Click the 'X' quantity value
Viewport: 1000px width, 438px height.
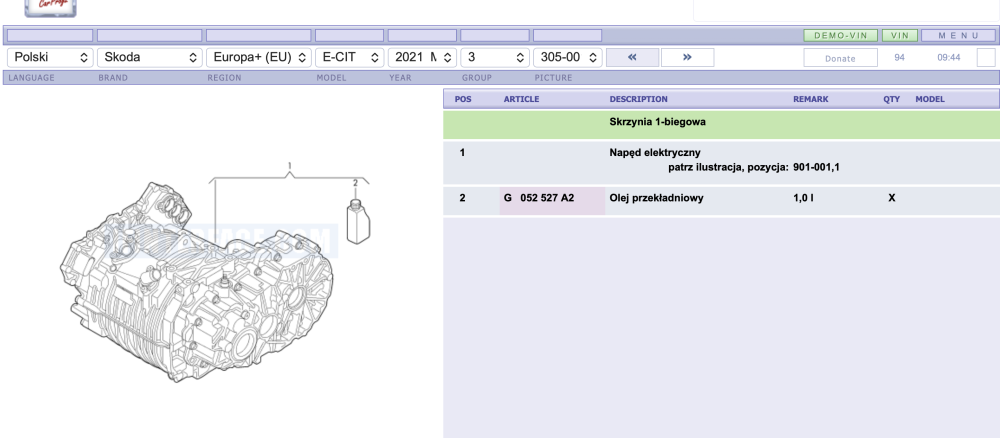(x=892, y=198)
